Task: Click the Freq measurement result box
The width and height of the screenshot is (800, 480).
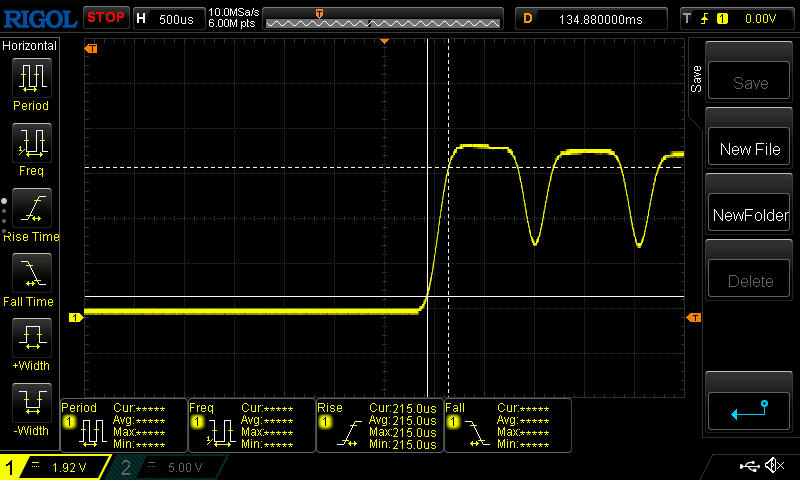Action: 252,425
